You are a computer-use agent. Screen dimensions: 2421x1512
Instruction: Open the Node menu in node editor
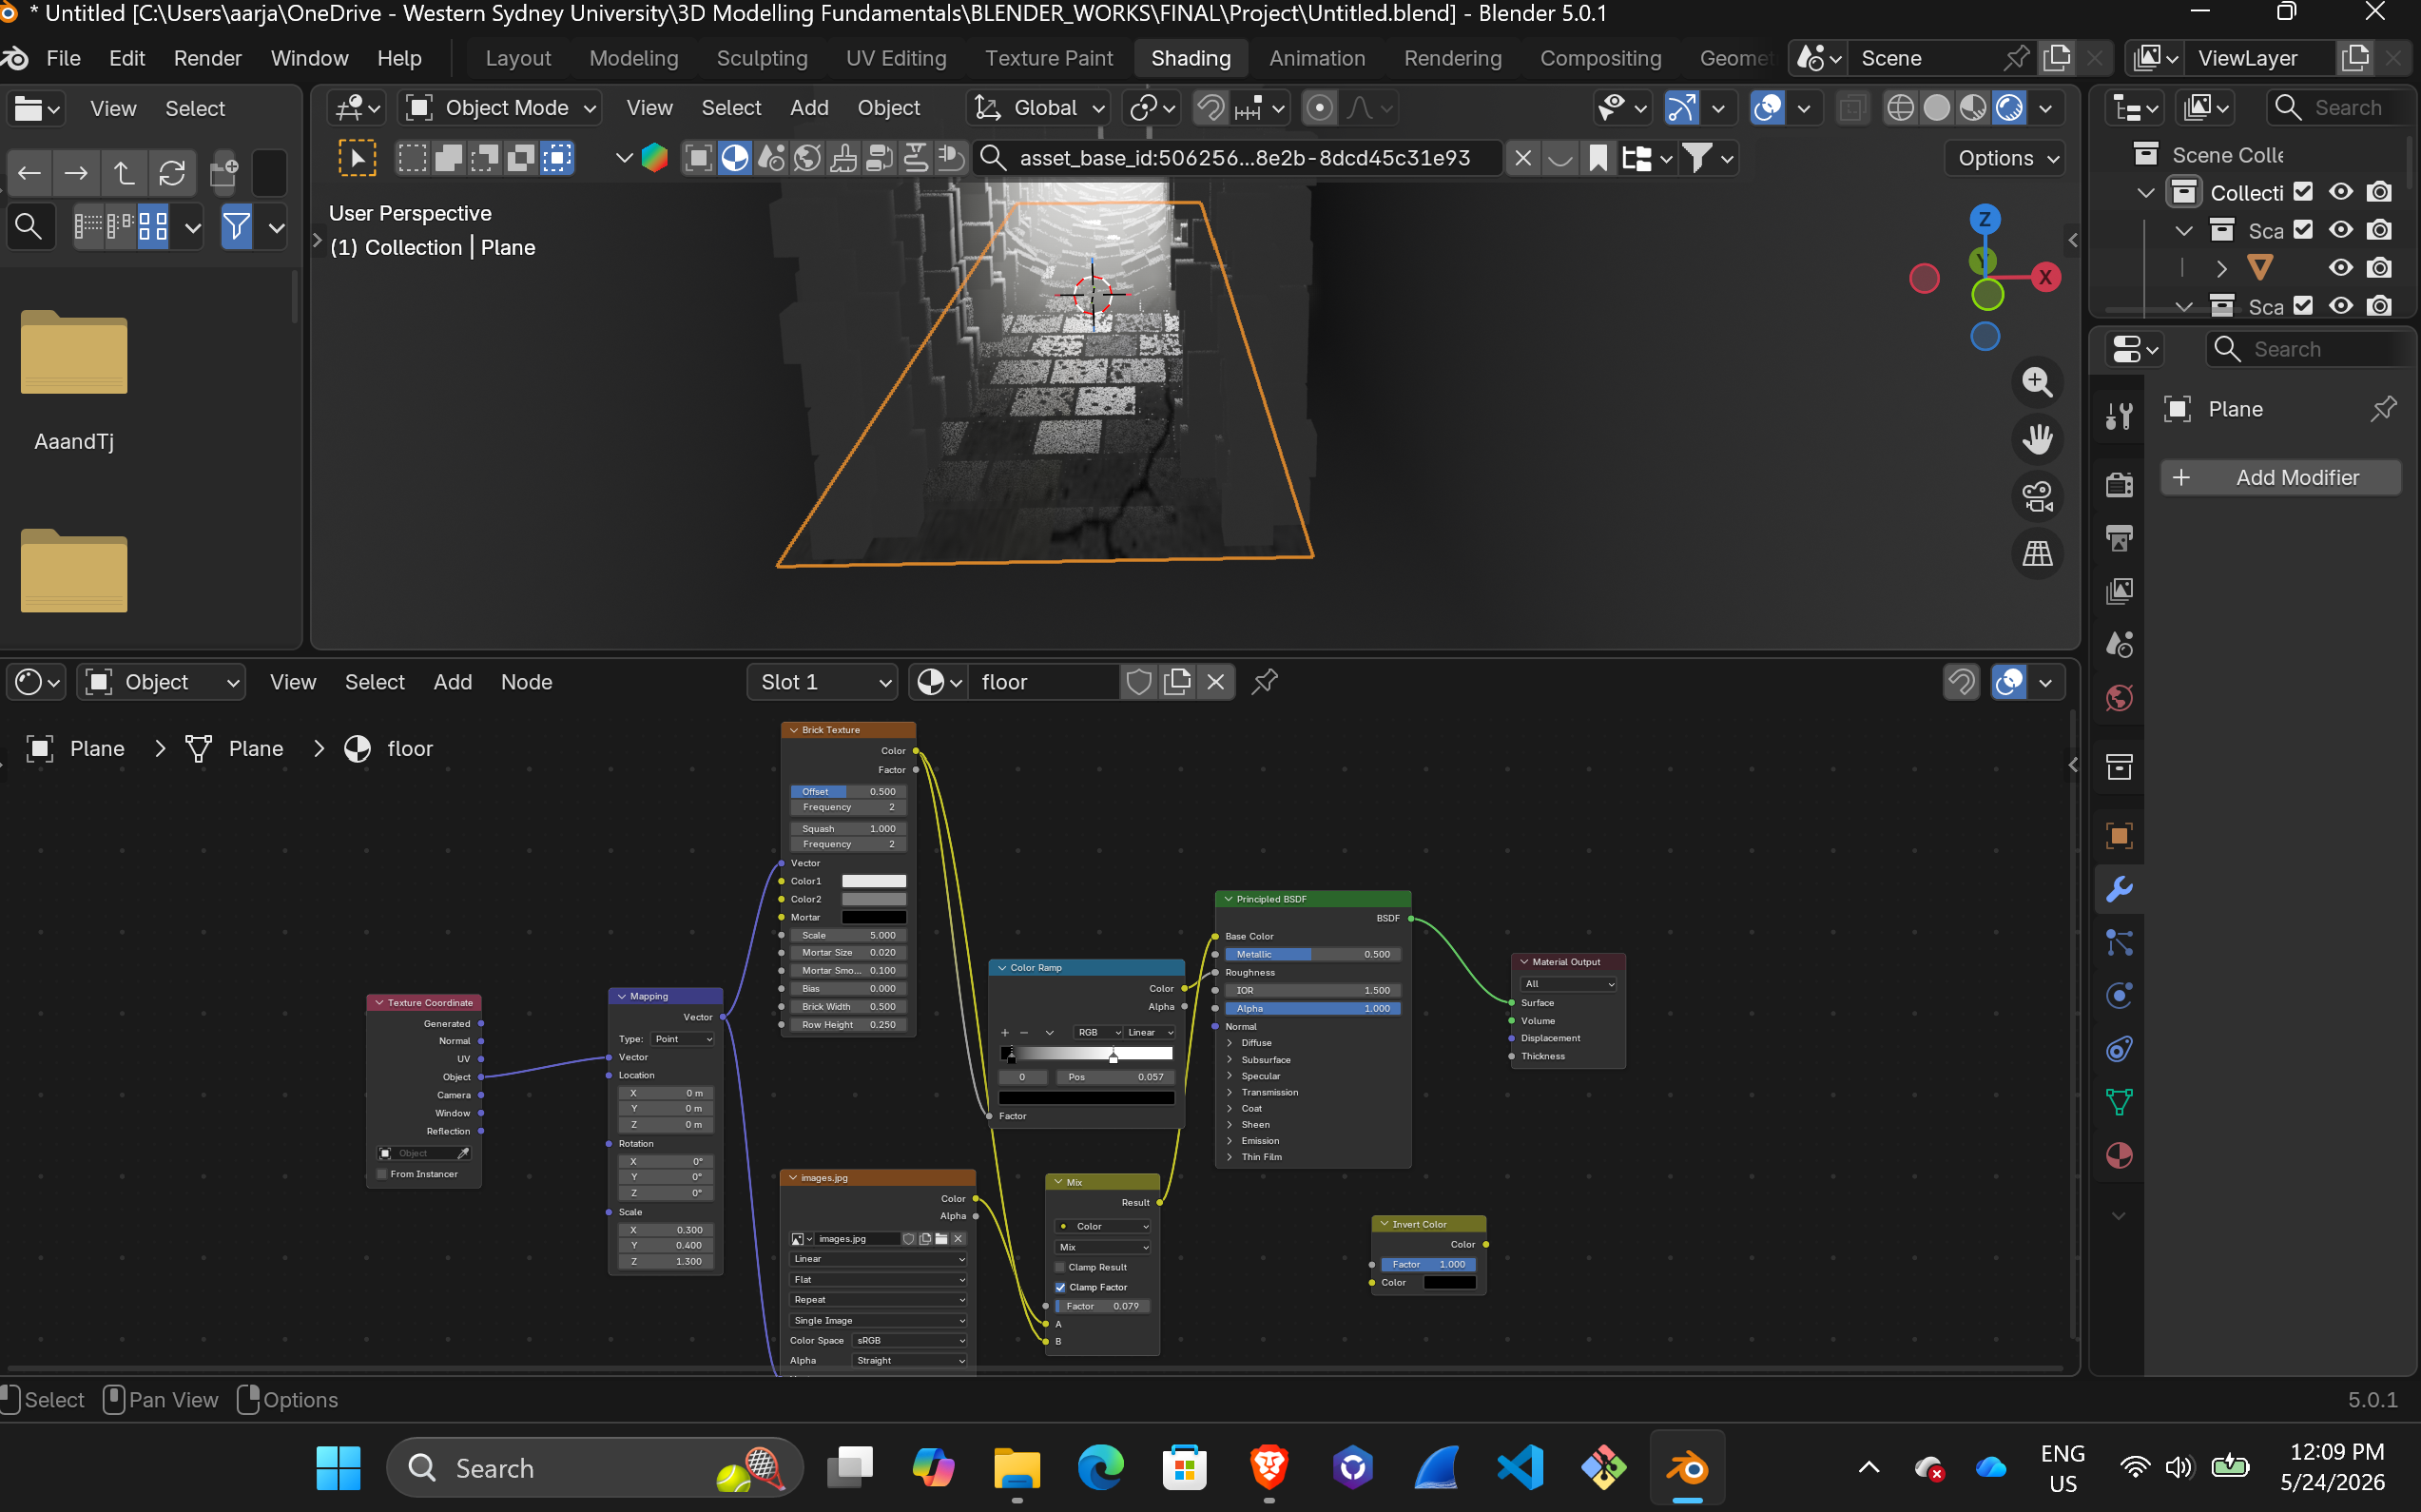tap(526, 682)
